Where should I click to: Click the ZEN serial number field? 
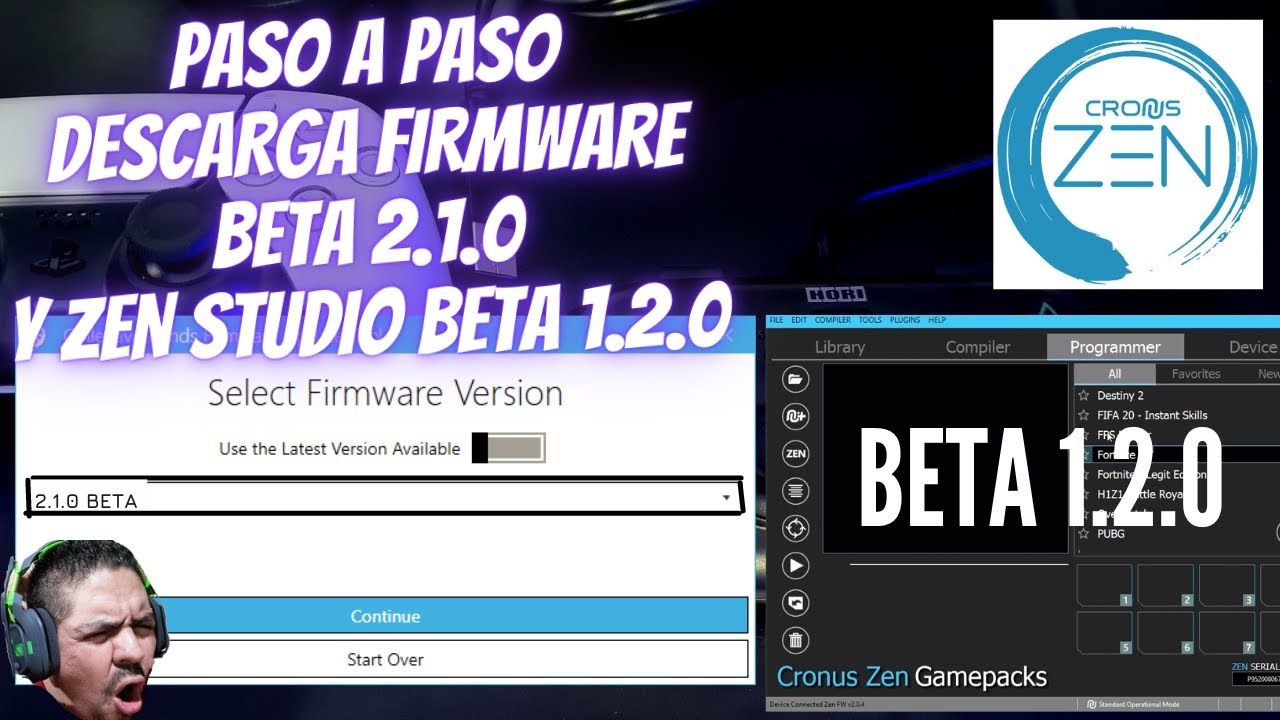[1256, 680]
